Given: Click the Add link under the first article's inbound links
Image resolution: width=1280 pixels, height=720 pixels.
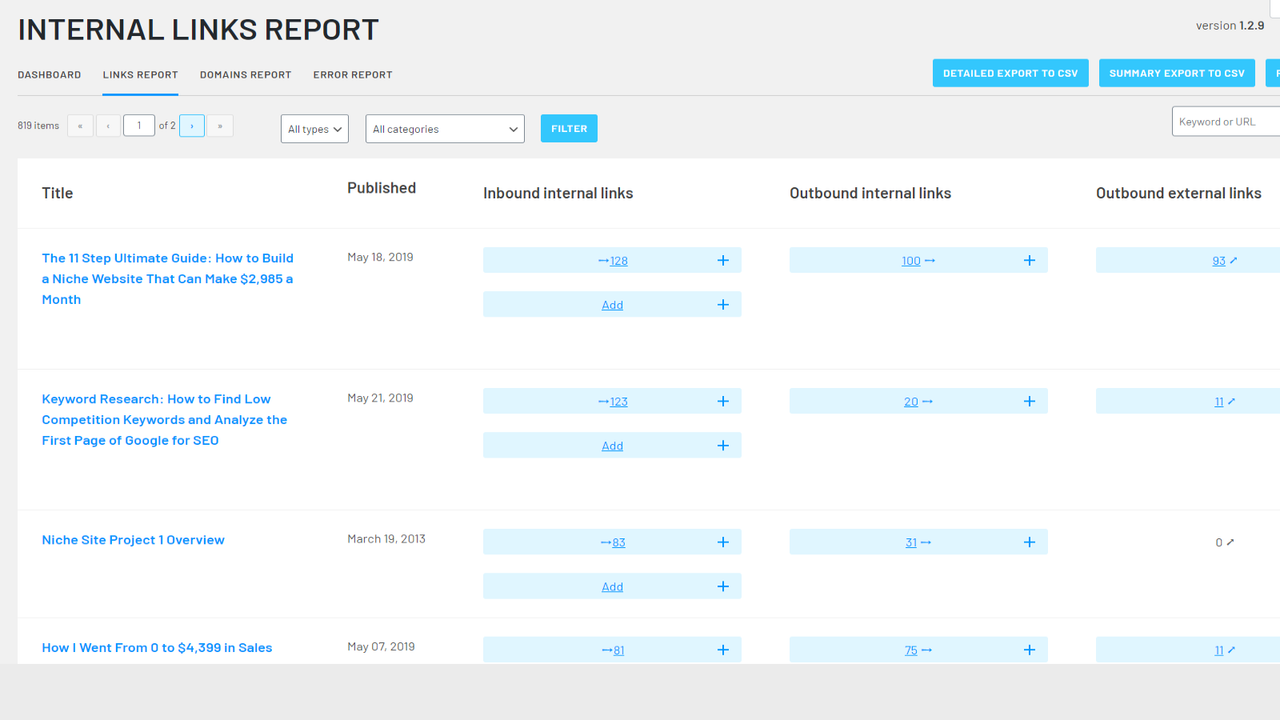Looking at the screenshot, I should [611, 304].
